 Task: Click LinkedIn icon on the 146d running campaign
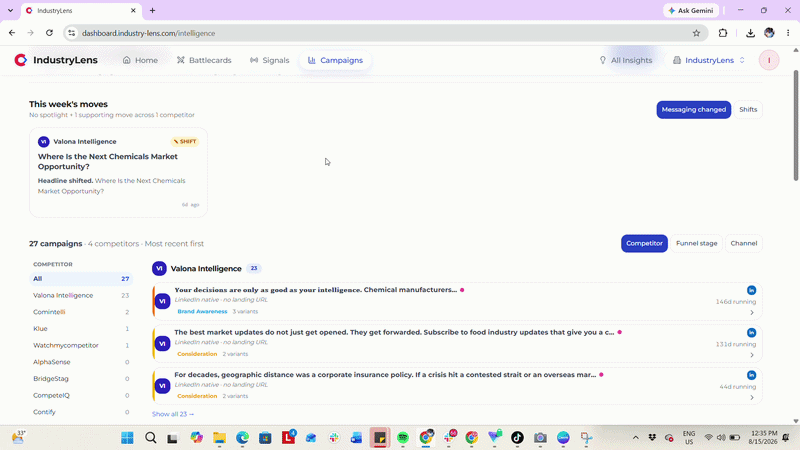coord(751,290)
